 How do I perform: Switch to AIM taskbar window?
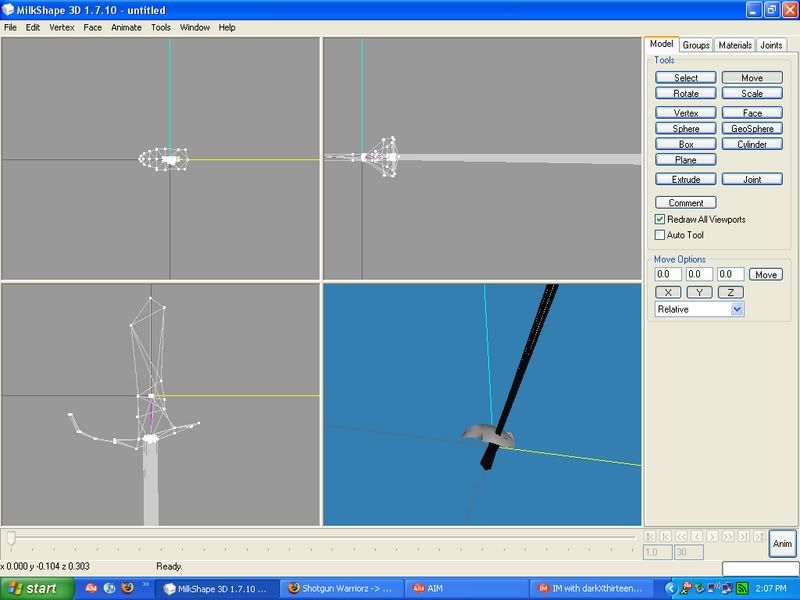[x=466, y=588]
